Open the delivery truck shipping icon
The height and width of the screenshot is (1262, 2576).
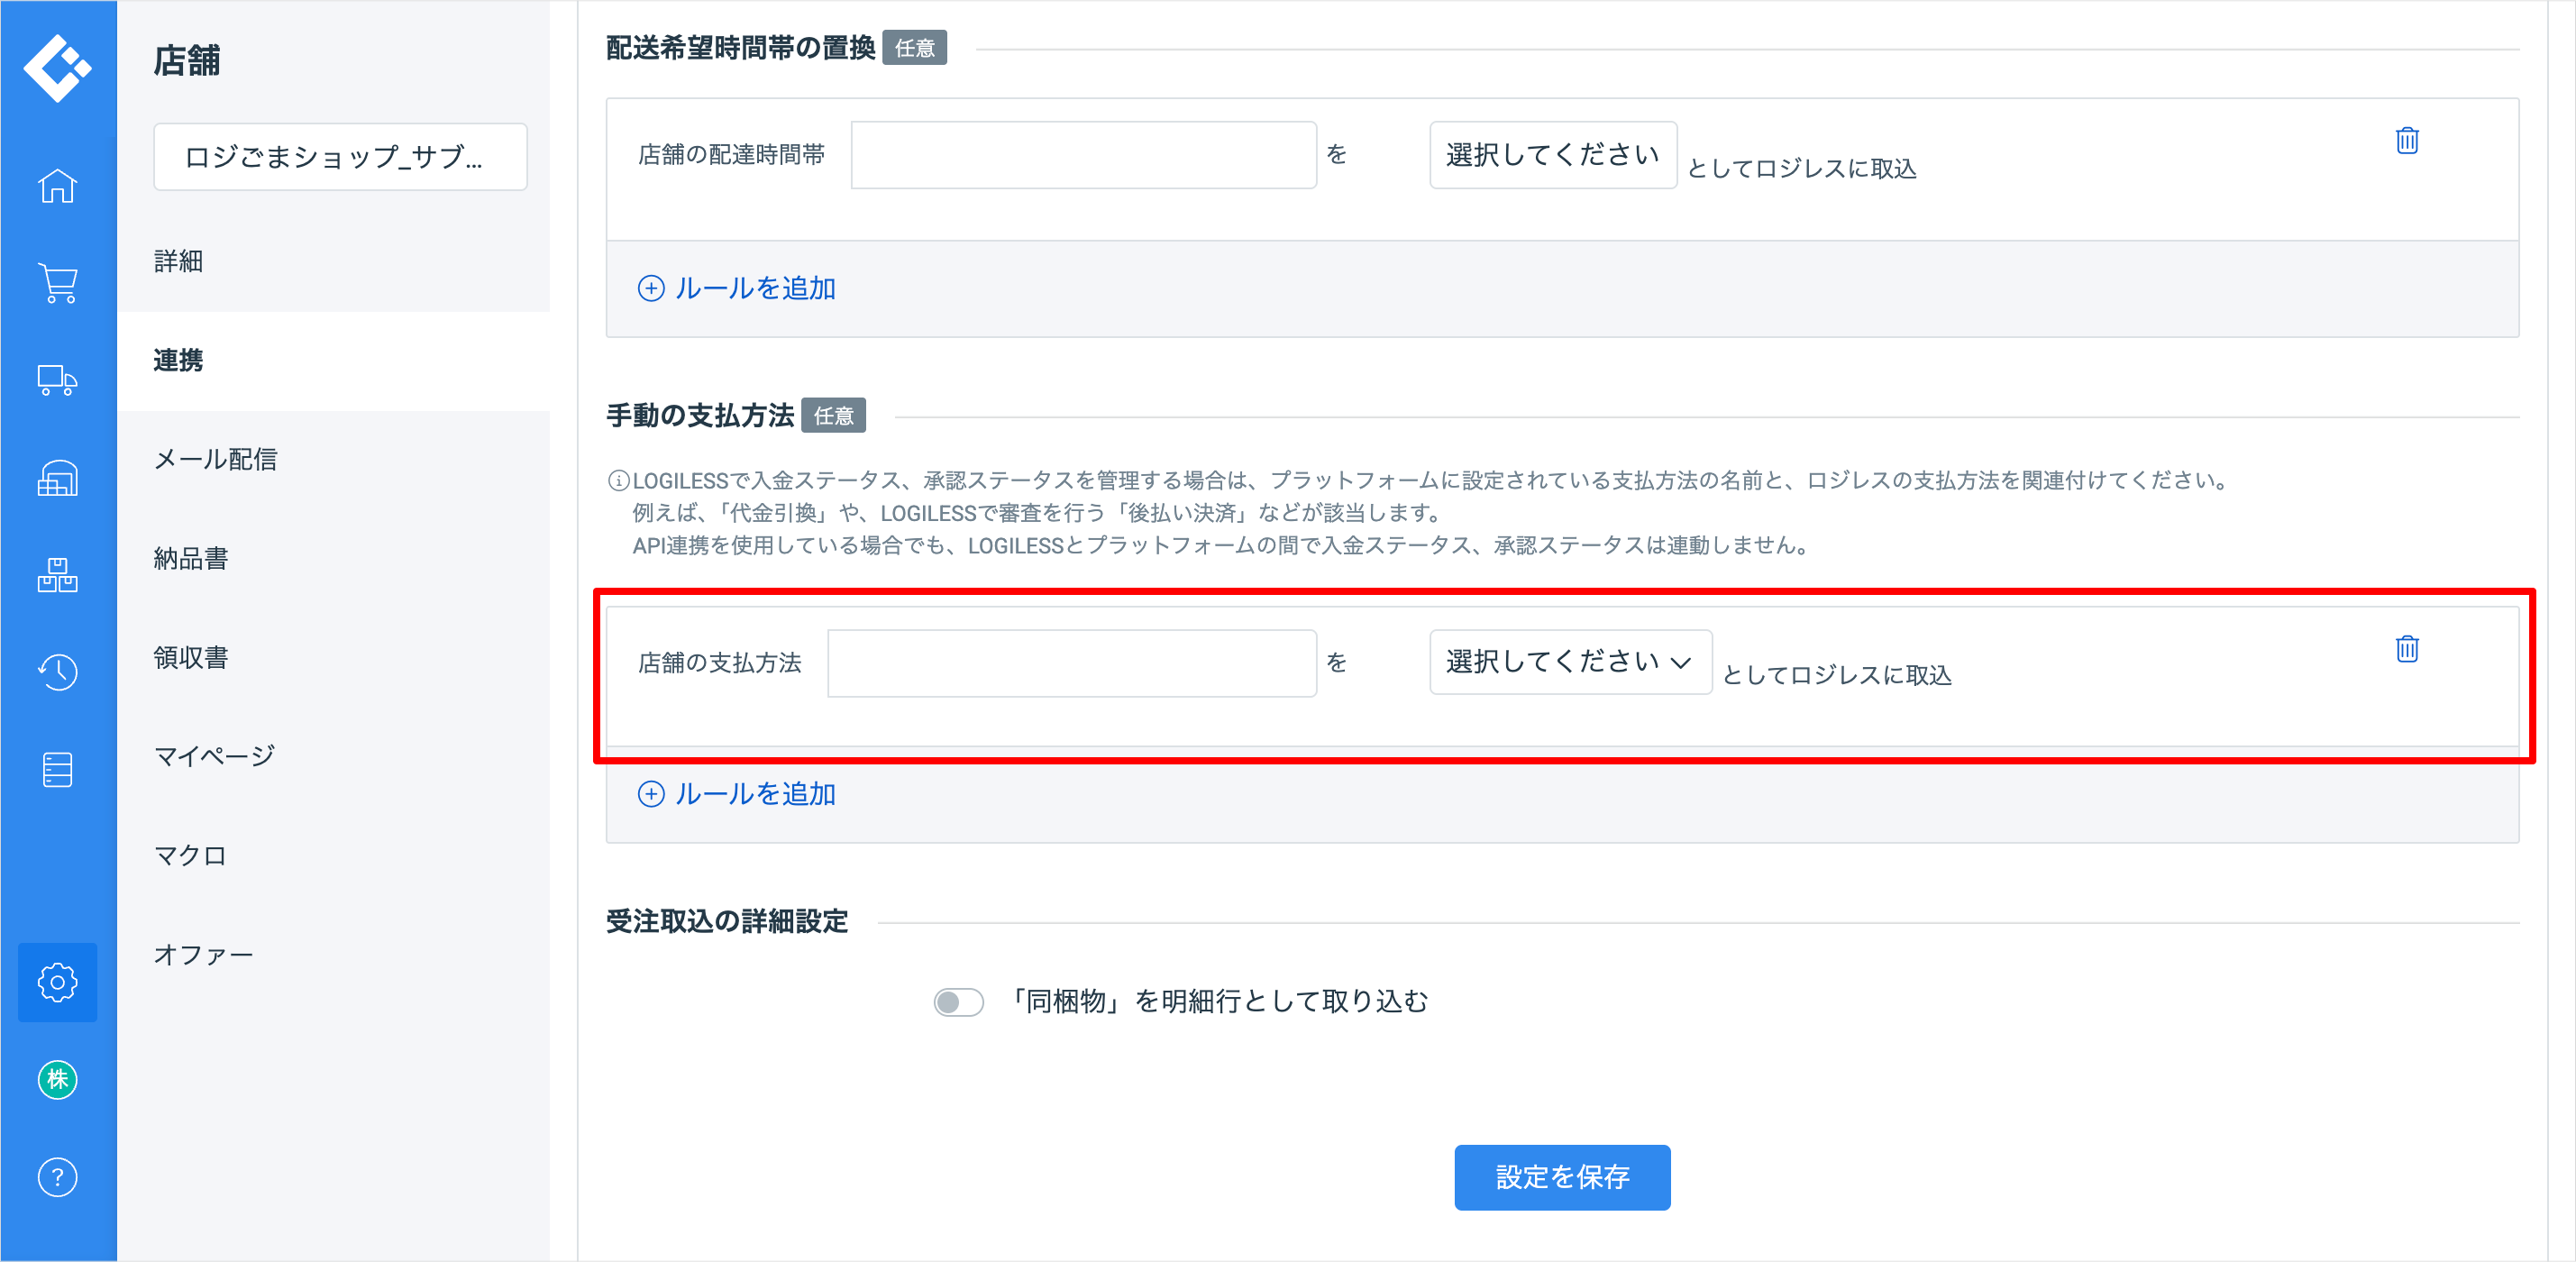pyautogui.click(x=57, y=380)
